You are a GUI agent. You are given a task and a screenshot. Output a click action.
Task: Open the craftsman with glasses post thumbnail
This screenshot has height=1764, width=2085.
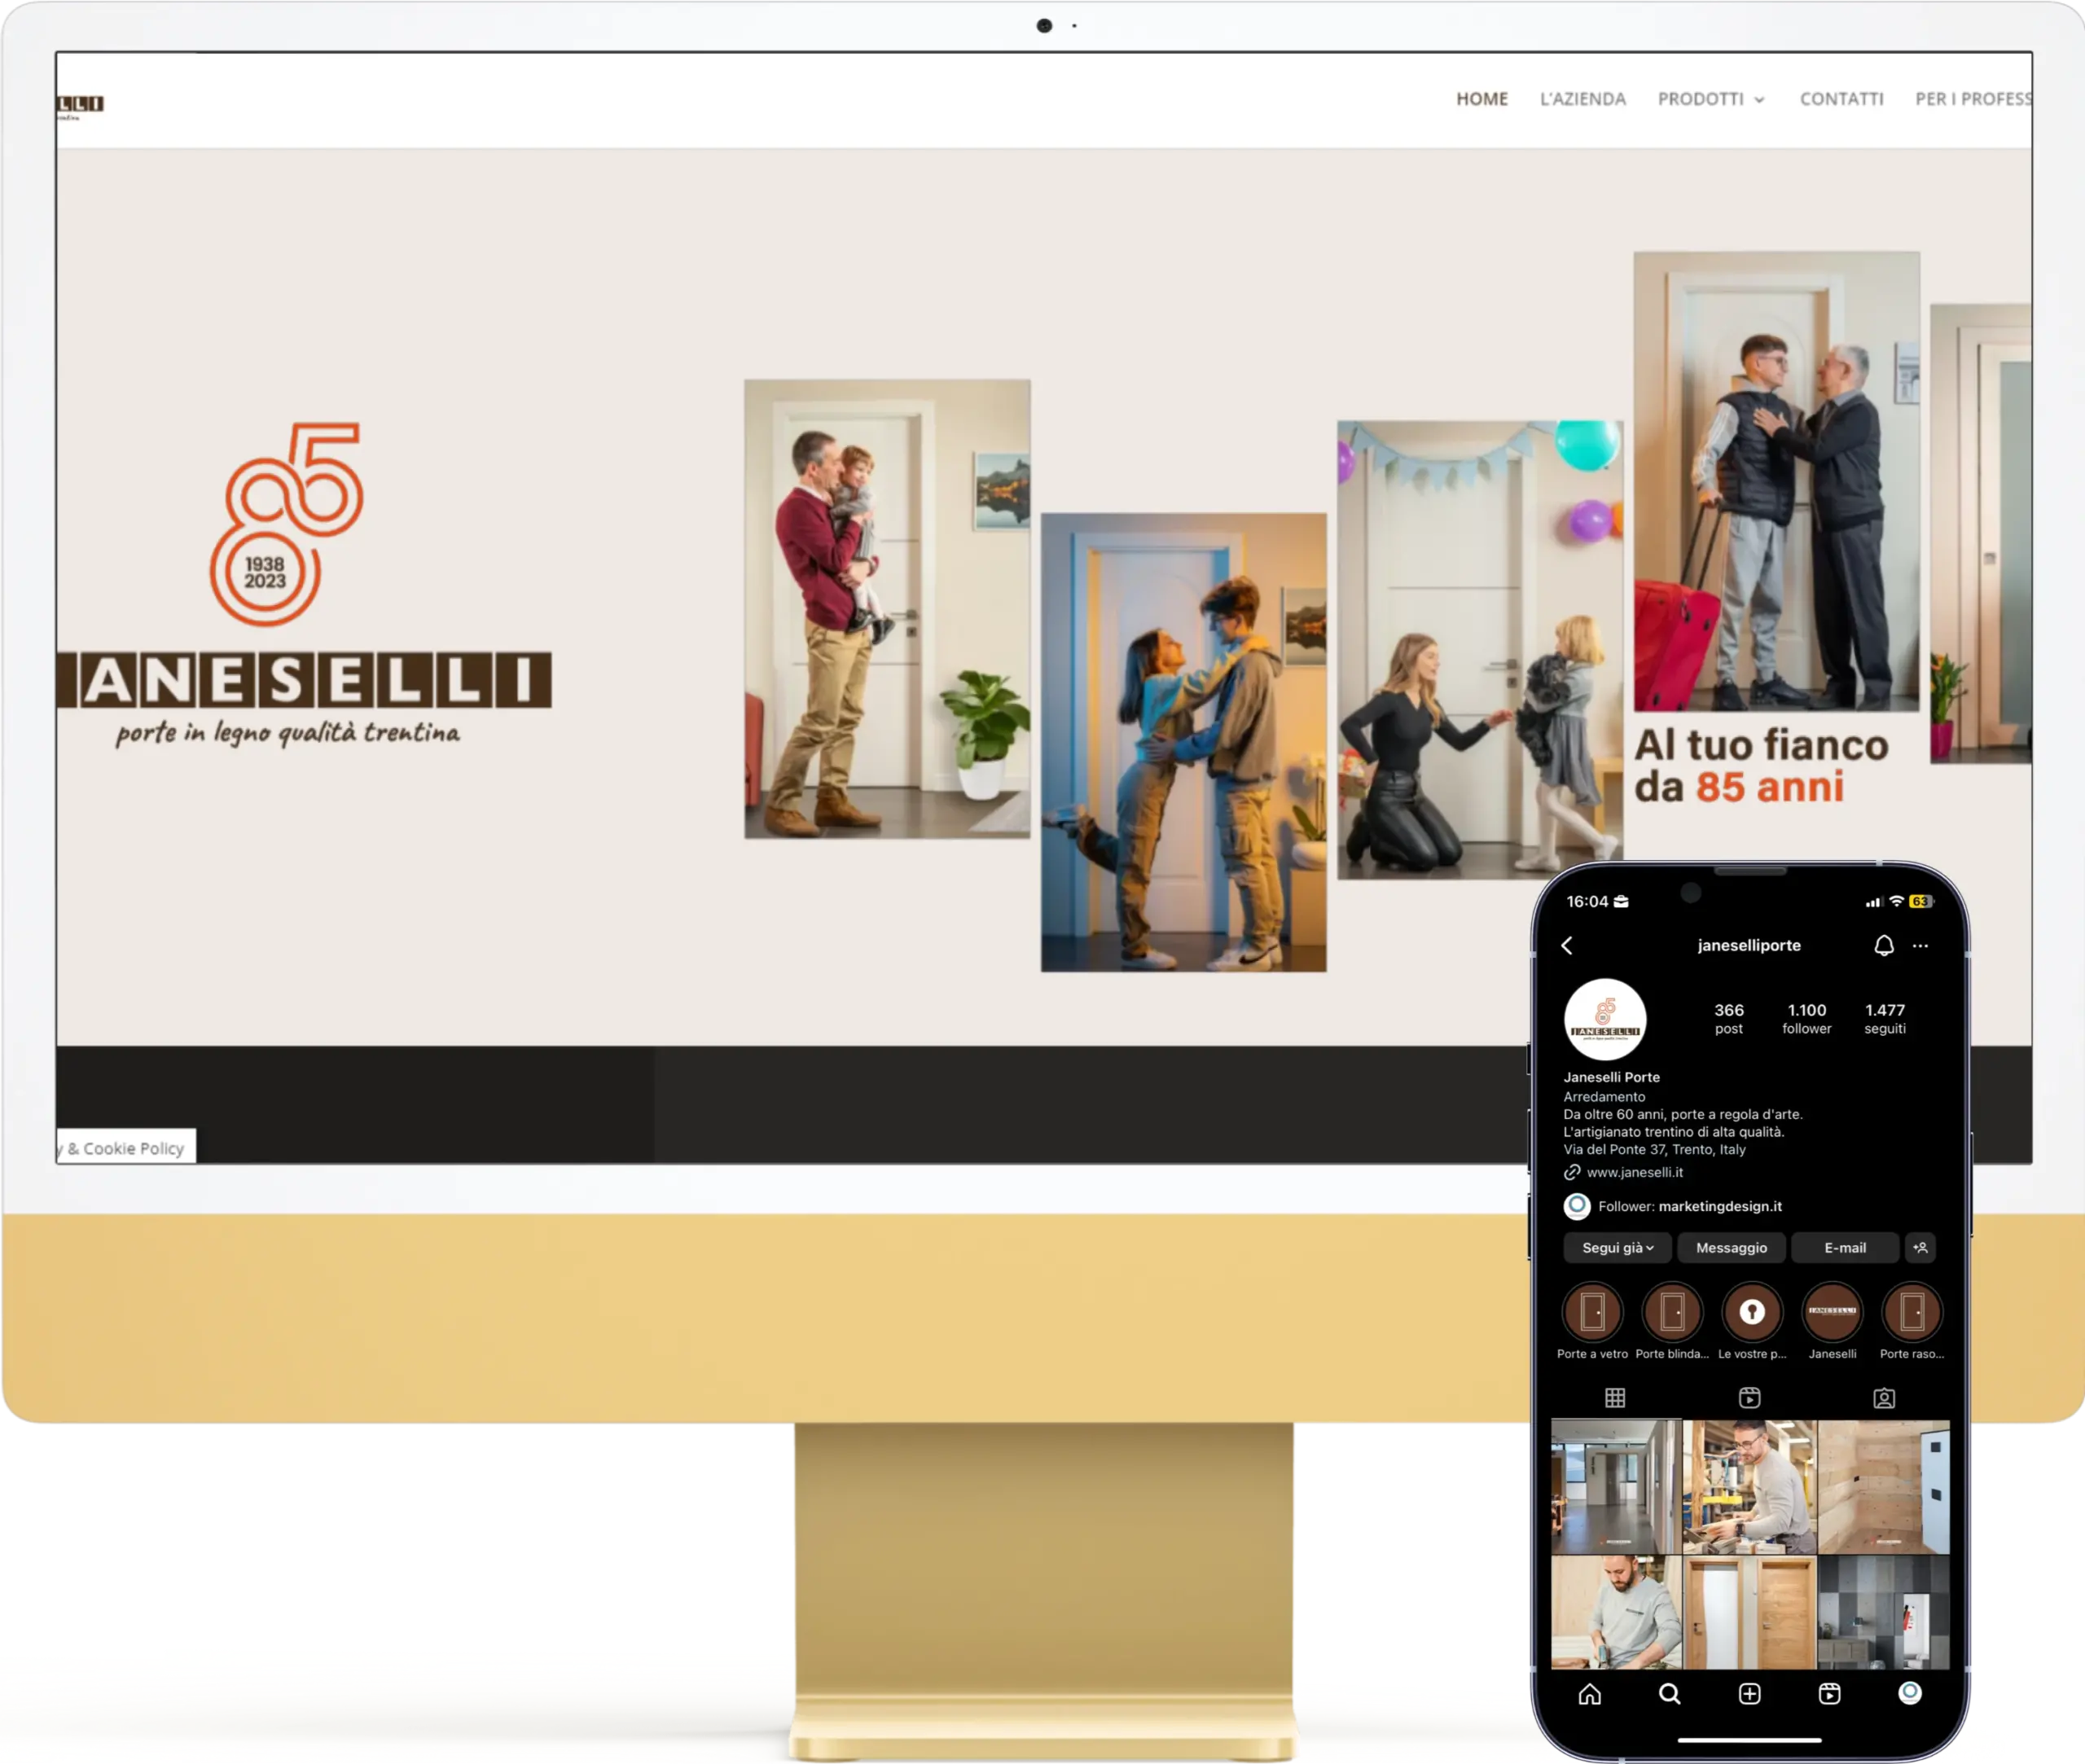pyautogui.click(x=1750, y=1486)
